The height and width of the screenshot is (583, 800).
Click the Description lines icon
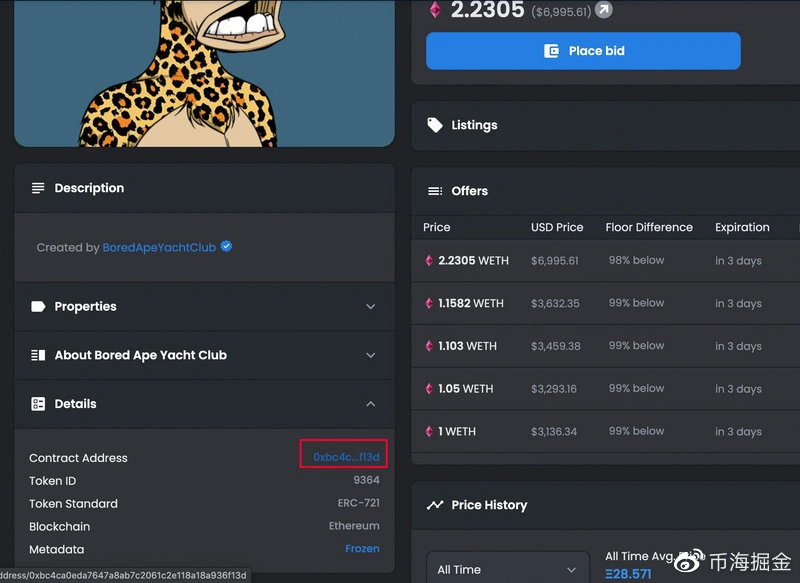38,188
